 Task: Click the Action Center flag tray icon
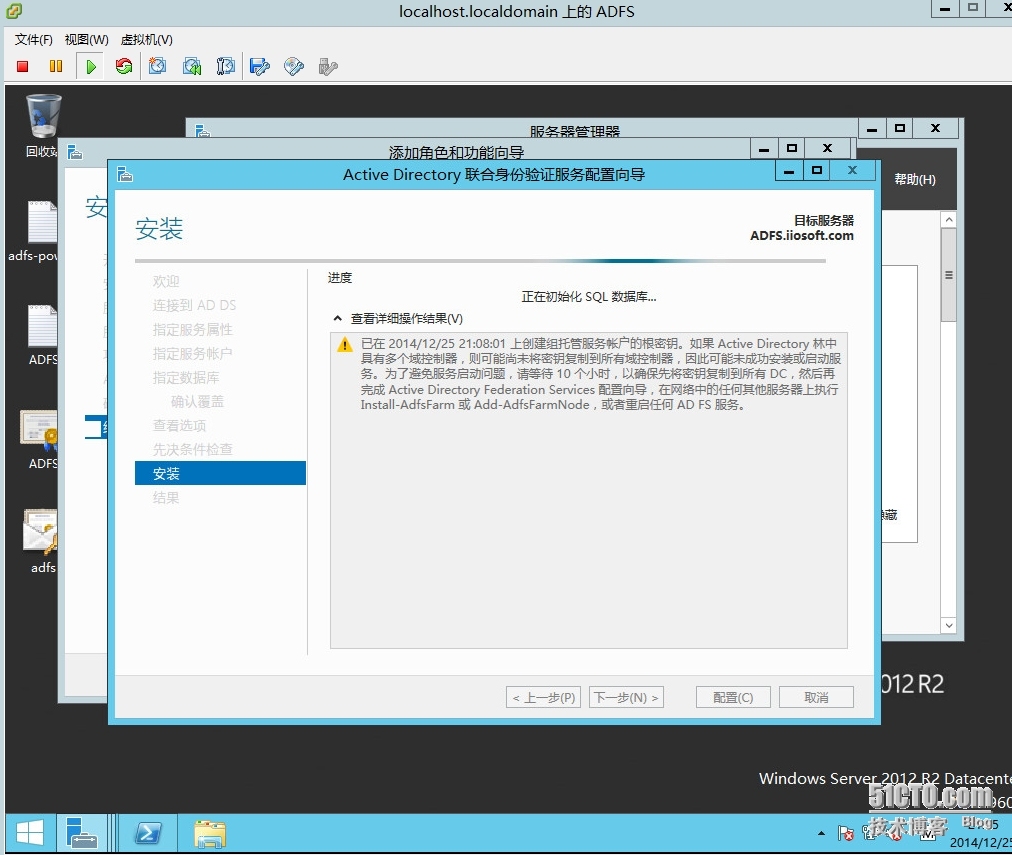[x=845, y=834]
